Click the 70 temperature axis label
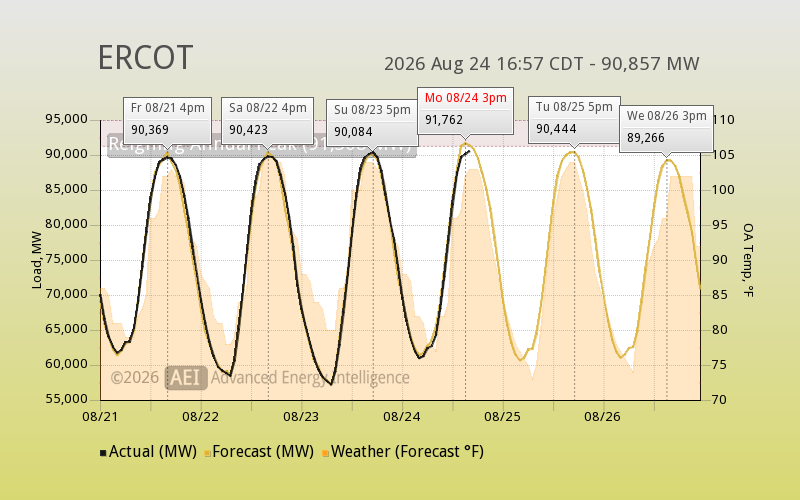 [x=720, y=399]
